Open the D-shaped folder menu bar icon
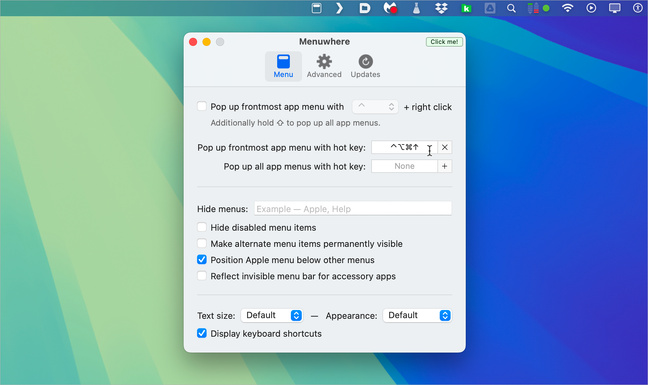The height and width of the screenshot is (385, 648). click(364, 8)
